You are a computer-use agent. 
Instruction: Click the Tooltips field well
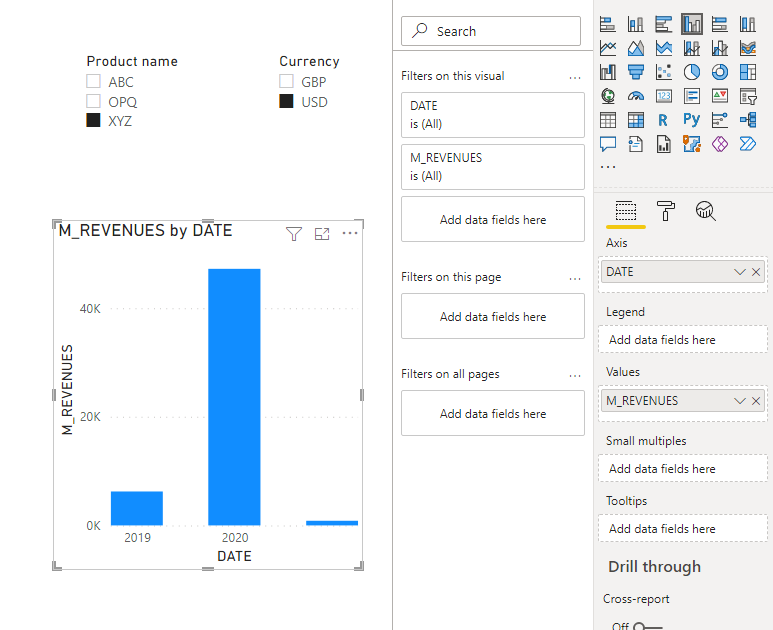pyautogui.click(x=683, y=529)
